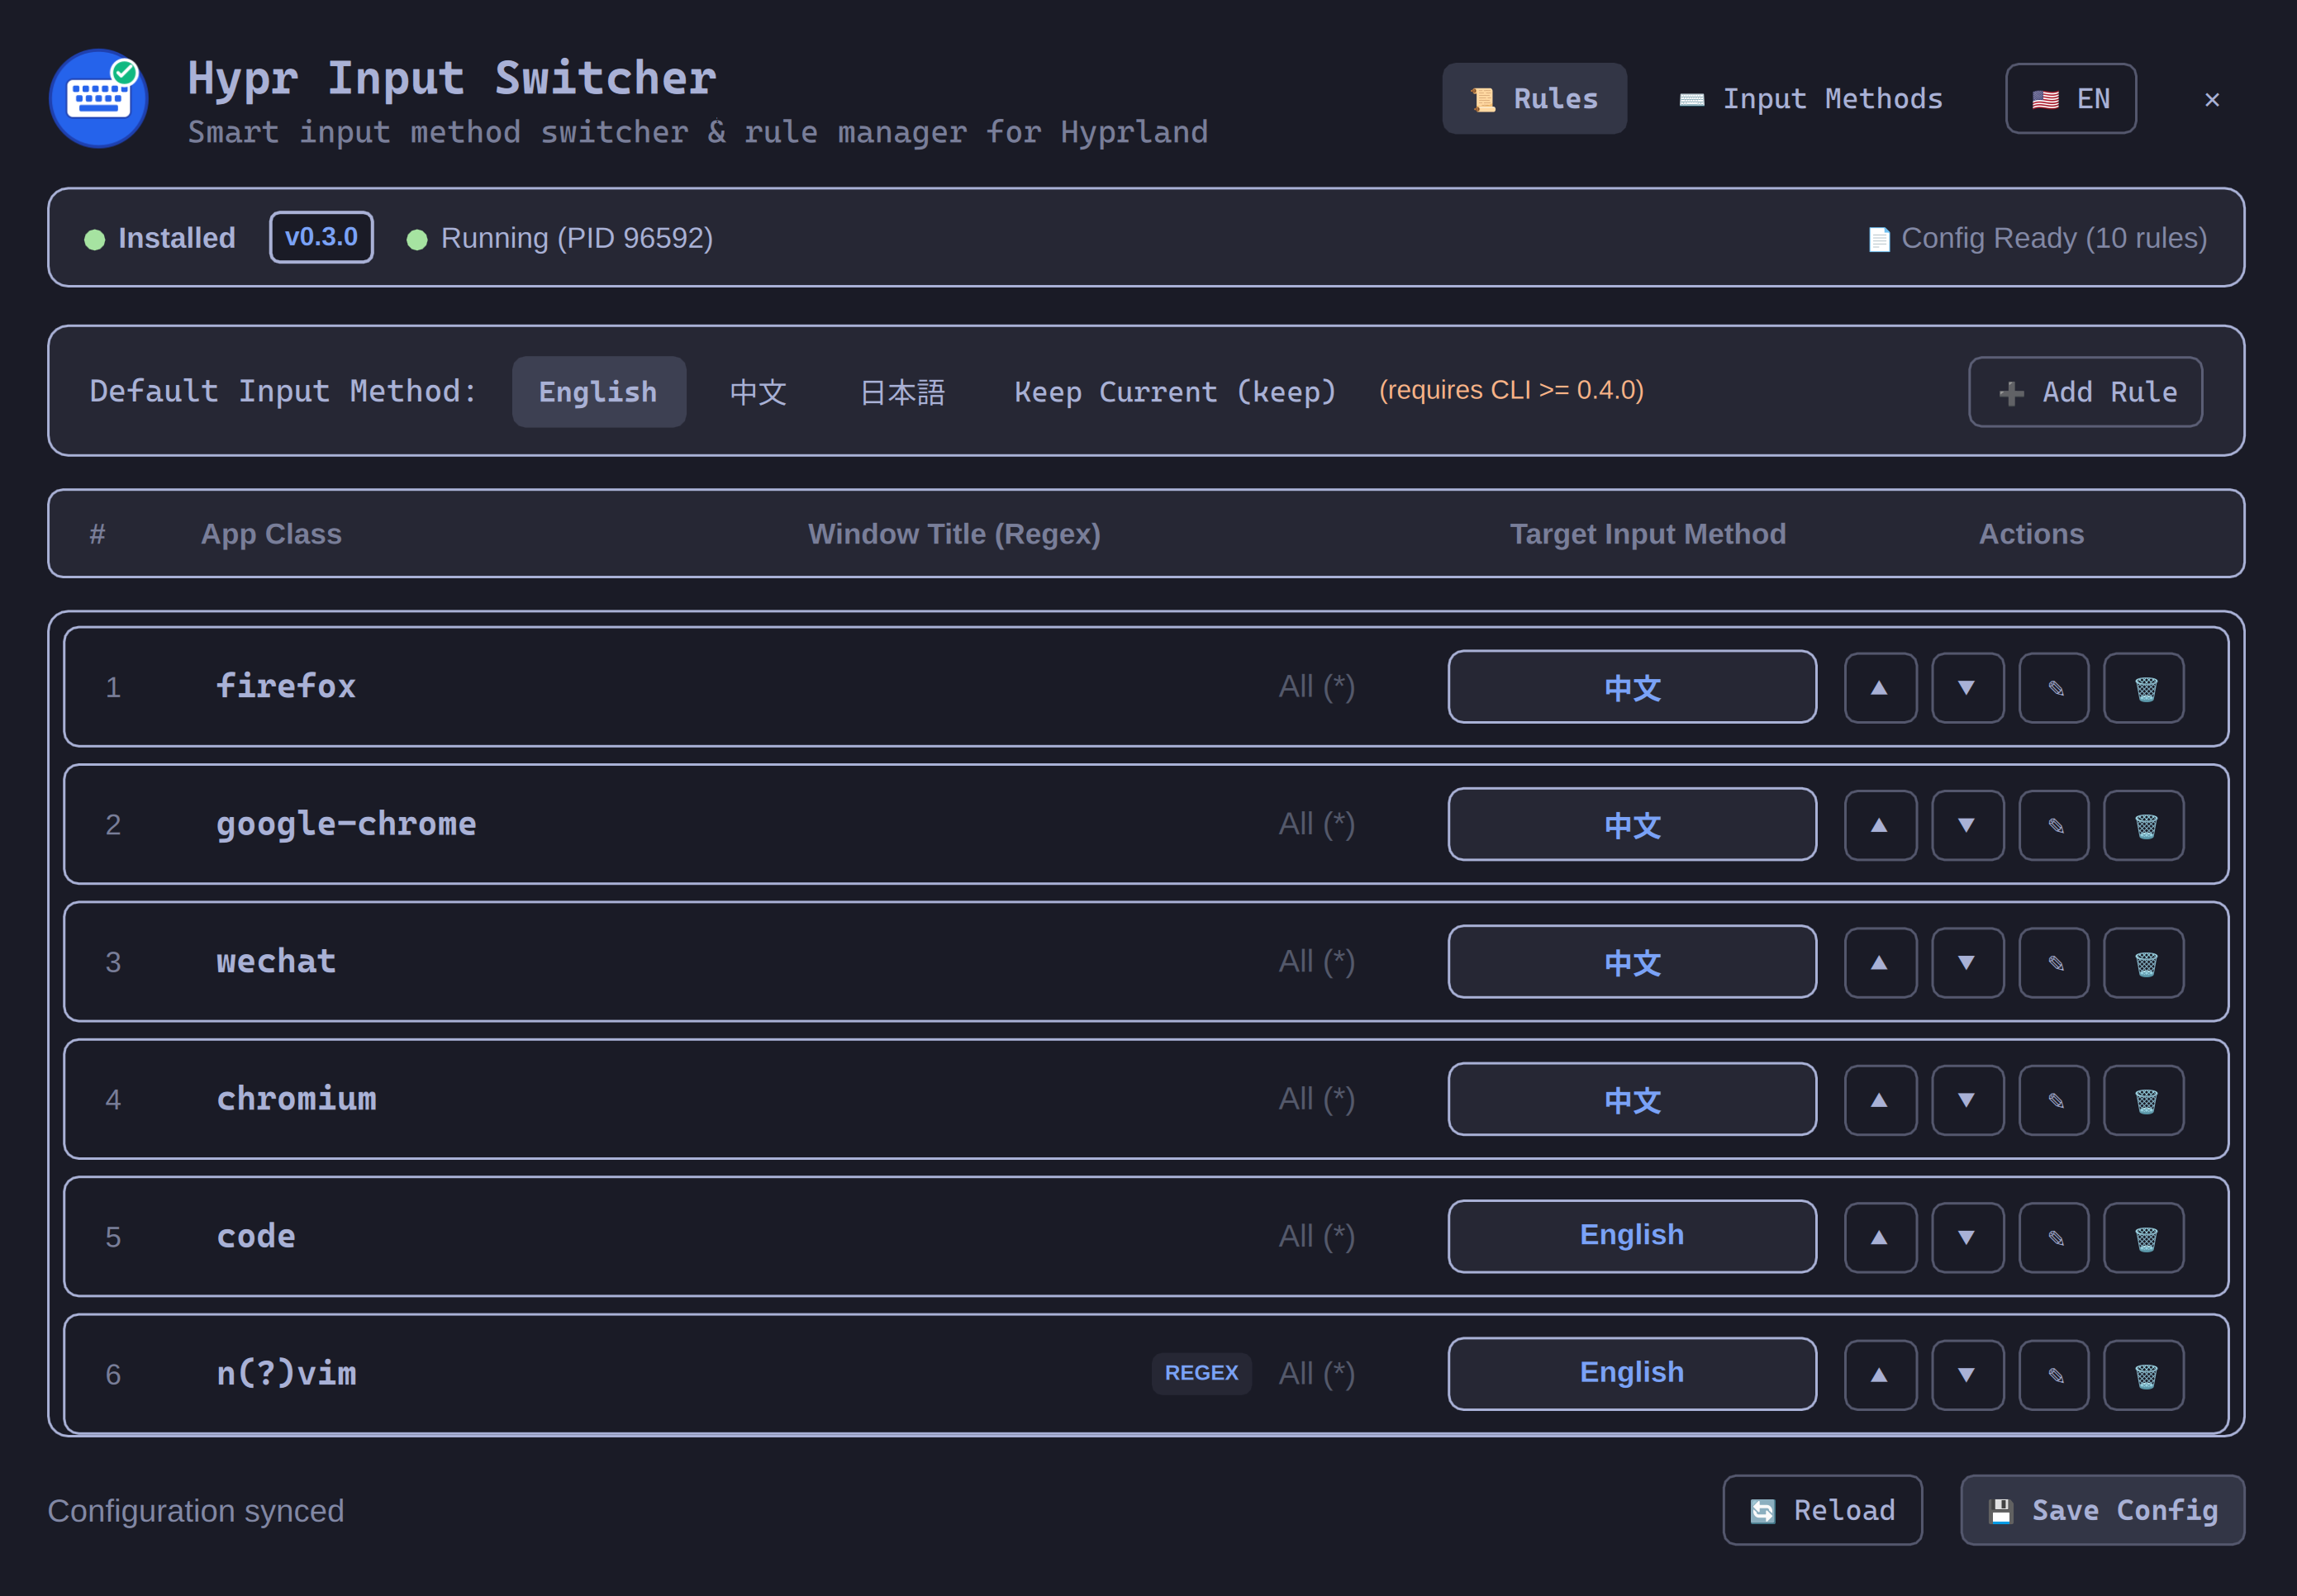Click Save Config button
The height and width of the screenshot is (1596, 2297).
(2103, 1510)
